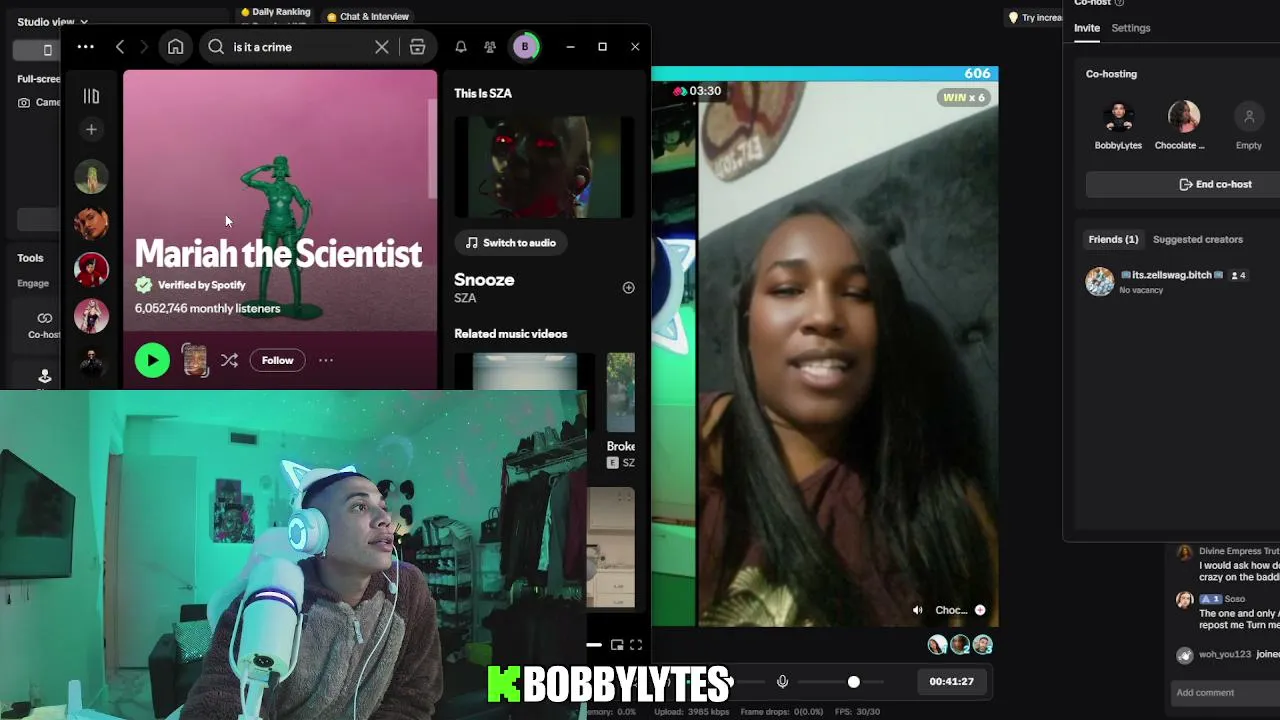1280x720 pixels.
Task: Switch to the Friends (1) tab
Action: (x=1113, y=240)
